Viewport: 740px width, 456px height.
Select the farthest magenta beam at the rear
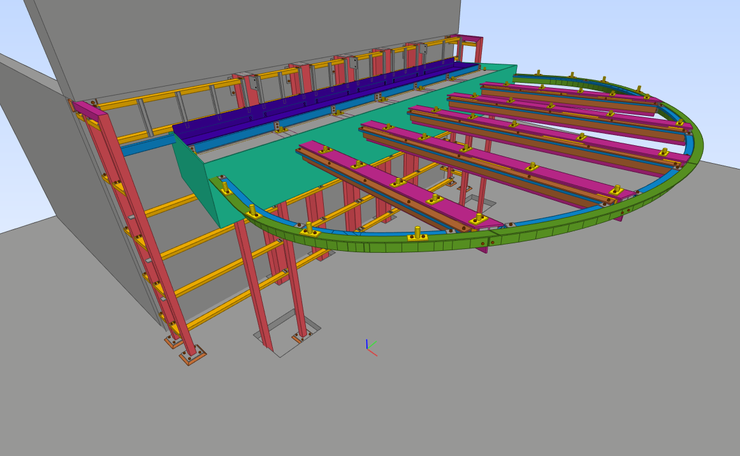pos(560,93)
